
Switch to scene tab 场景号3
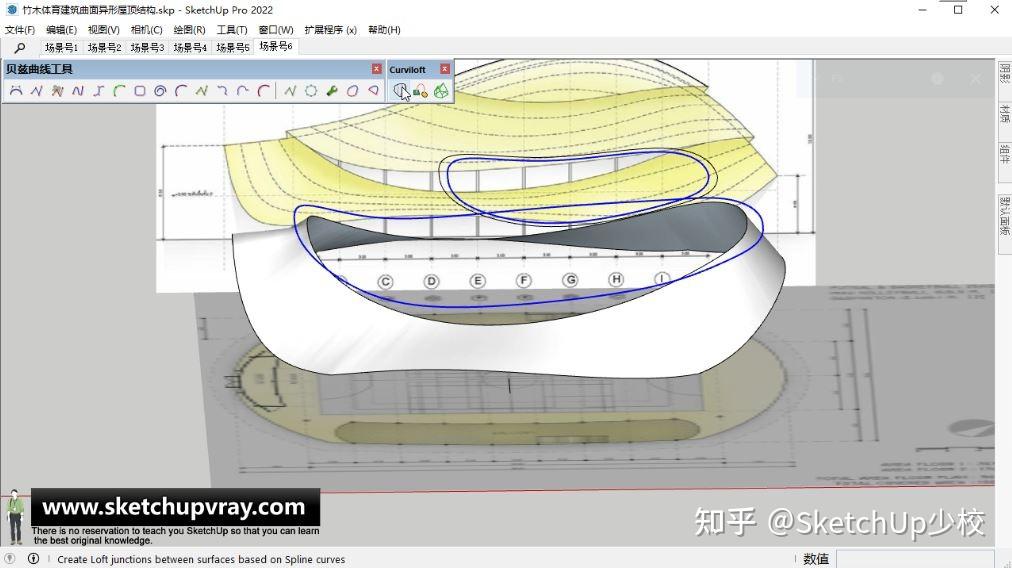point(147,47)
